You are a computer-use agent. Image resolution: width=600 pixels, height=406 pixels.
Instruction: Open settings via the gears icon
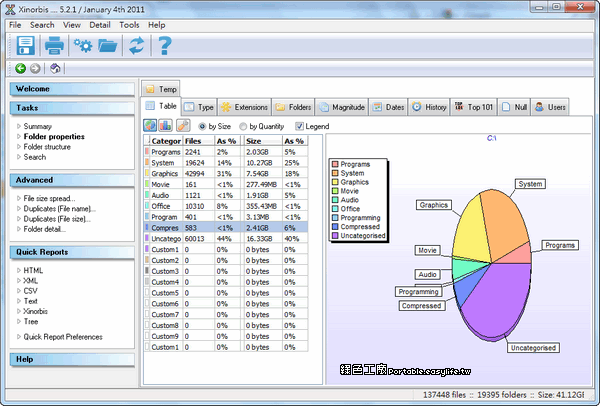coord(83,46)
